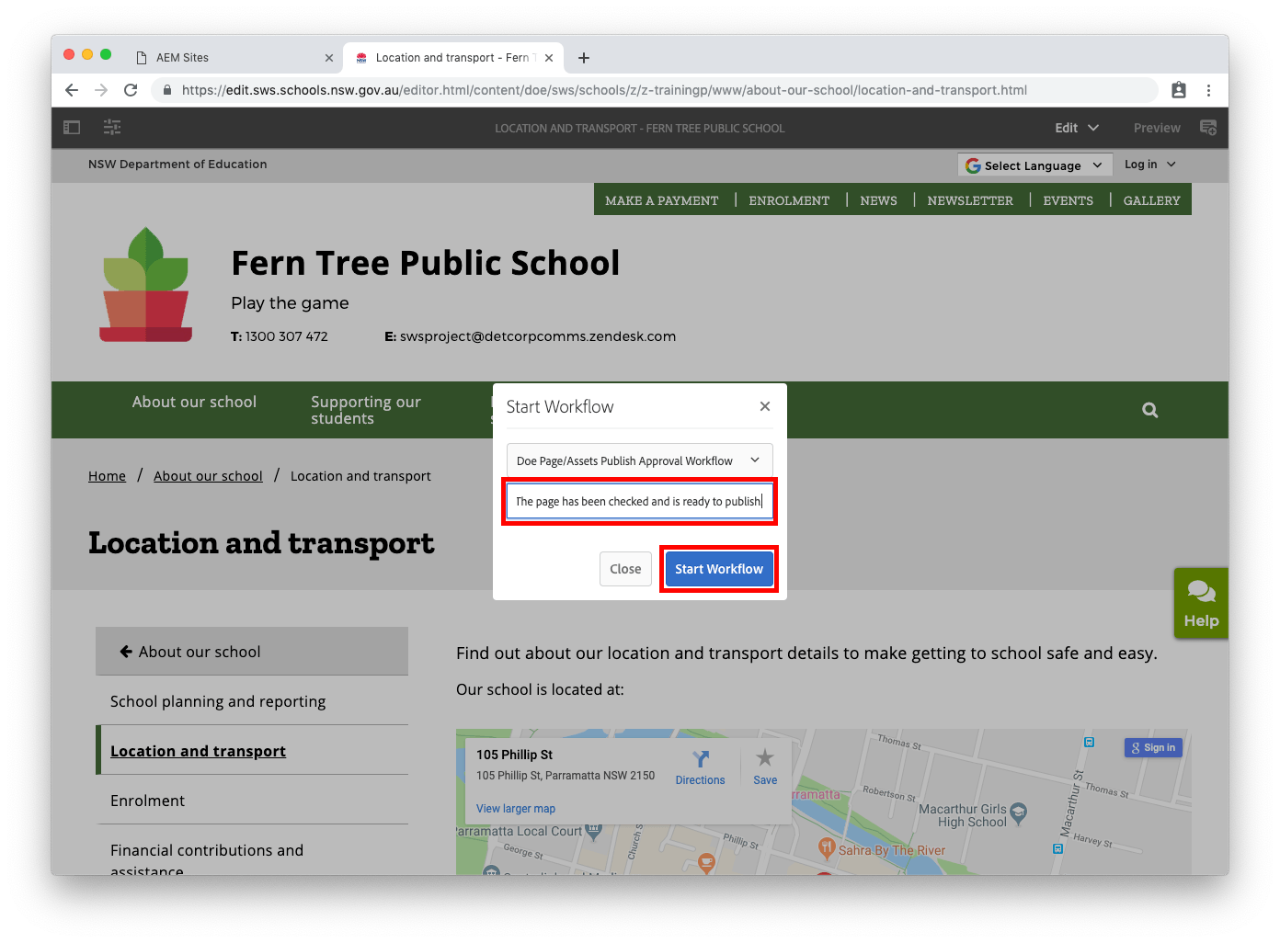The width and height of the screenshot is (1280, 943).
Task: Click the profile extension icon in toolbar
Action: coord(1178,90)
